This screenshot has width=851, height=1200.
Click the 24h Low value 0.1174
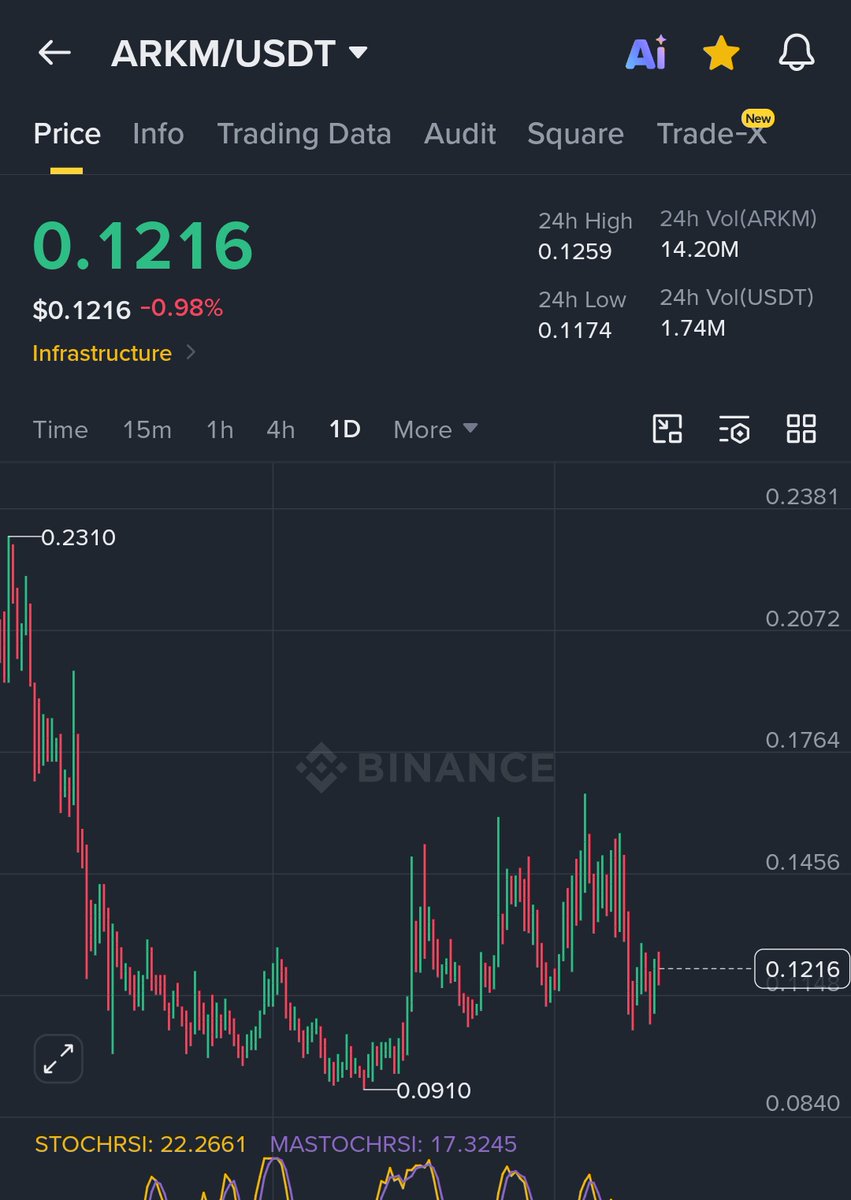(575, 330)
